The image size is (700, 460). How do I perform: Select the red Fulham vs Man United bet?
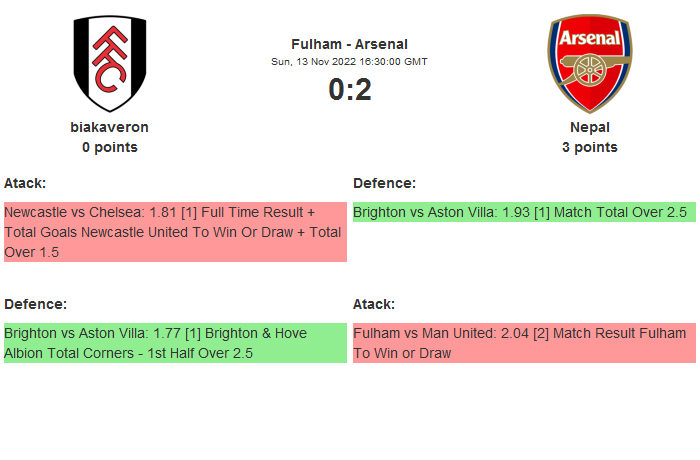523,343
